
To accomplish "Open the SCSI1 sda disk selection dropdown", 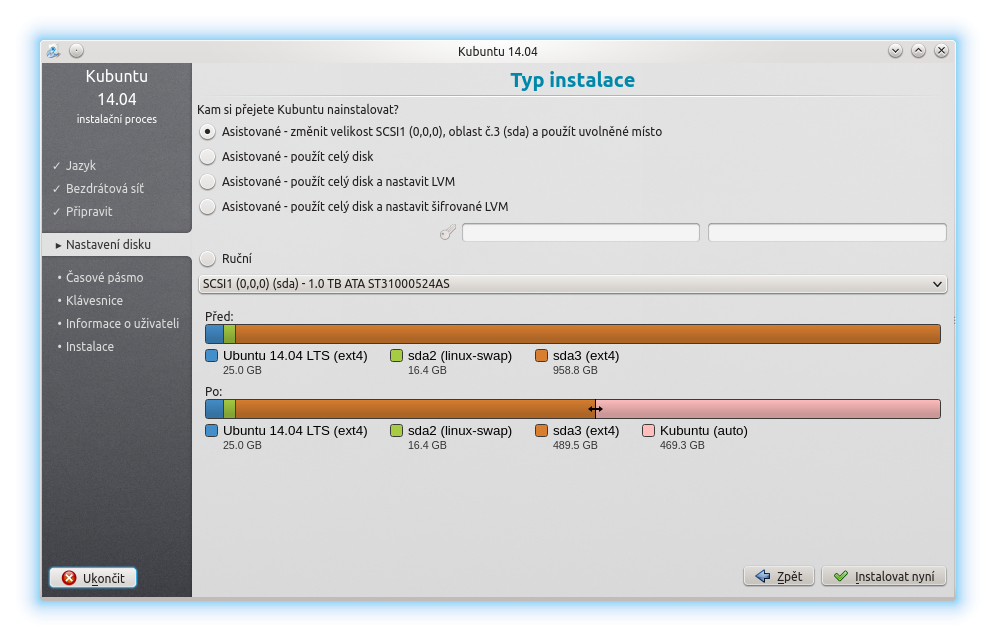I will click(572, 284).
